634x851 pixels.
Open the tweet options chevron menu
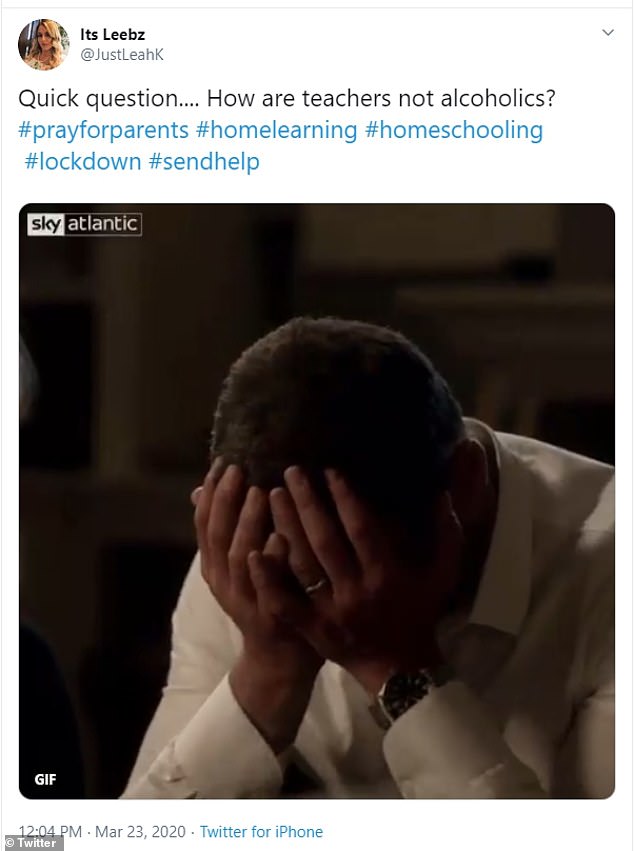pos(608,33)
